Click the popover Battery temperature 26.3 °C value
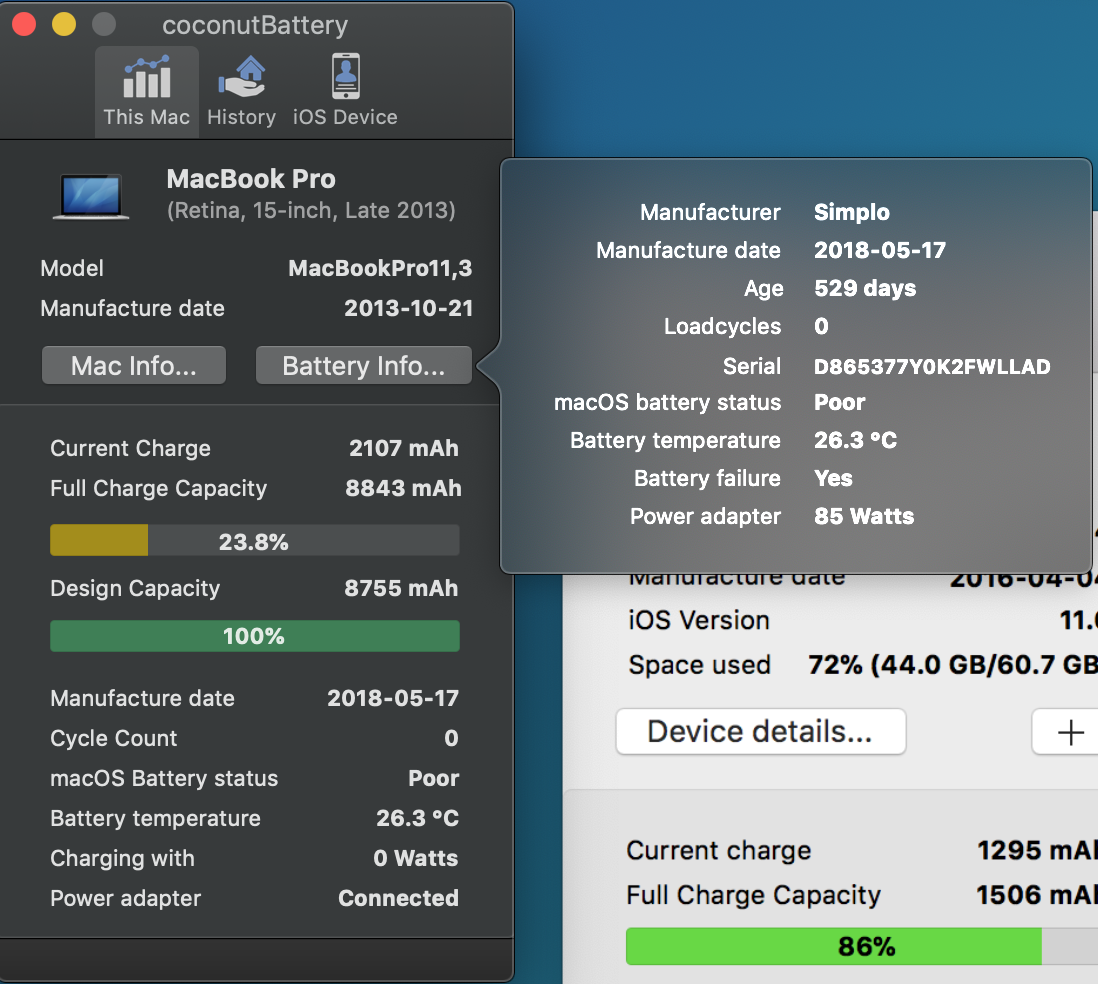This screenshot has width=1098, height=984. [855, 440]
